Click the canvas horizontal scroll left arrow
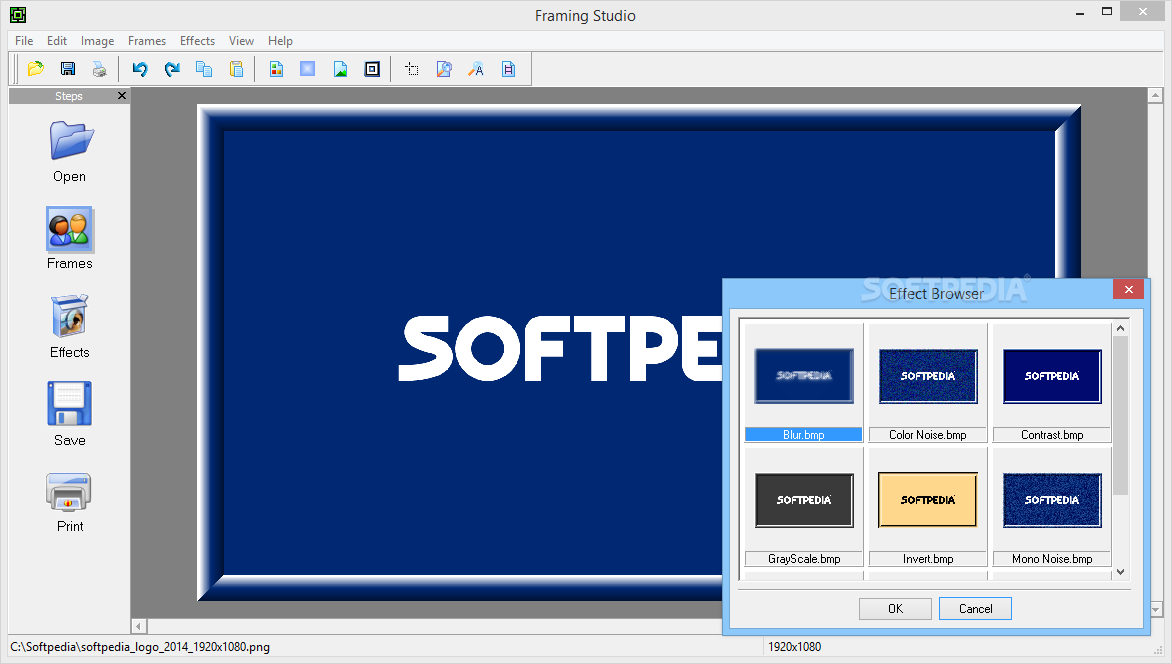This screenshot has width=1172, height=664. click(139, 626)
